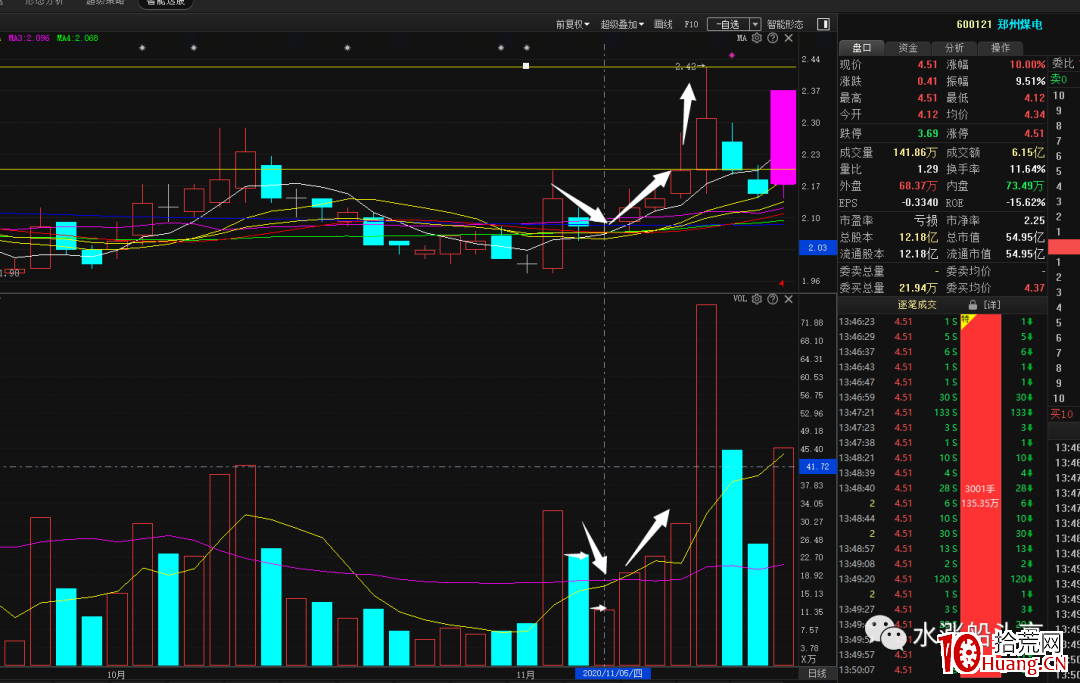The height and width of the screenshot is (683, 1080).
Task: Click the 画线 drawing tool button
Action: (662, 23)
